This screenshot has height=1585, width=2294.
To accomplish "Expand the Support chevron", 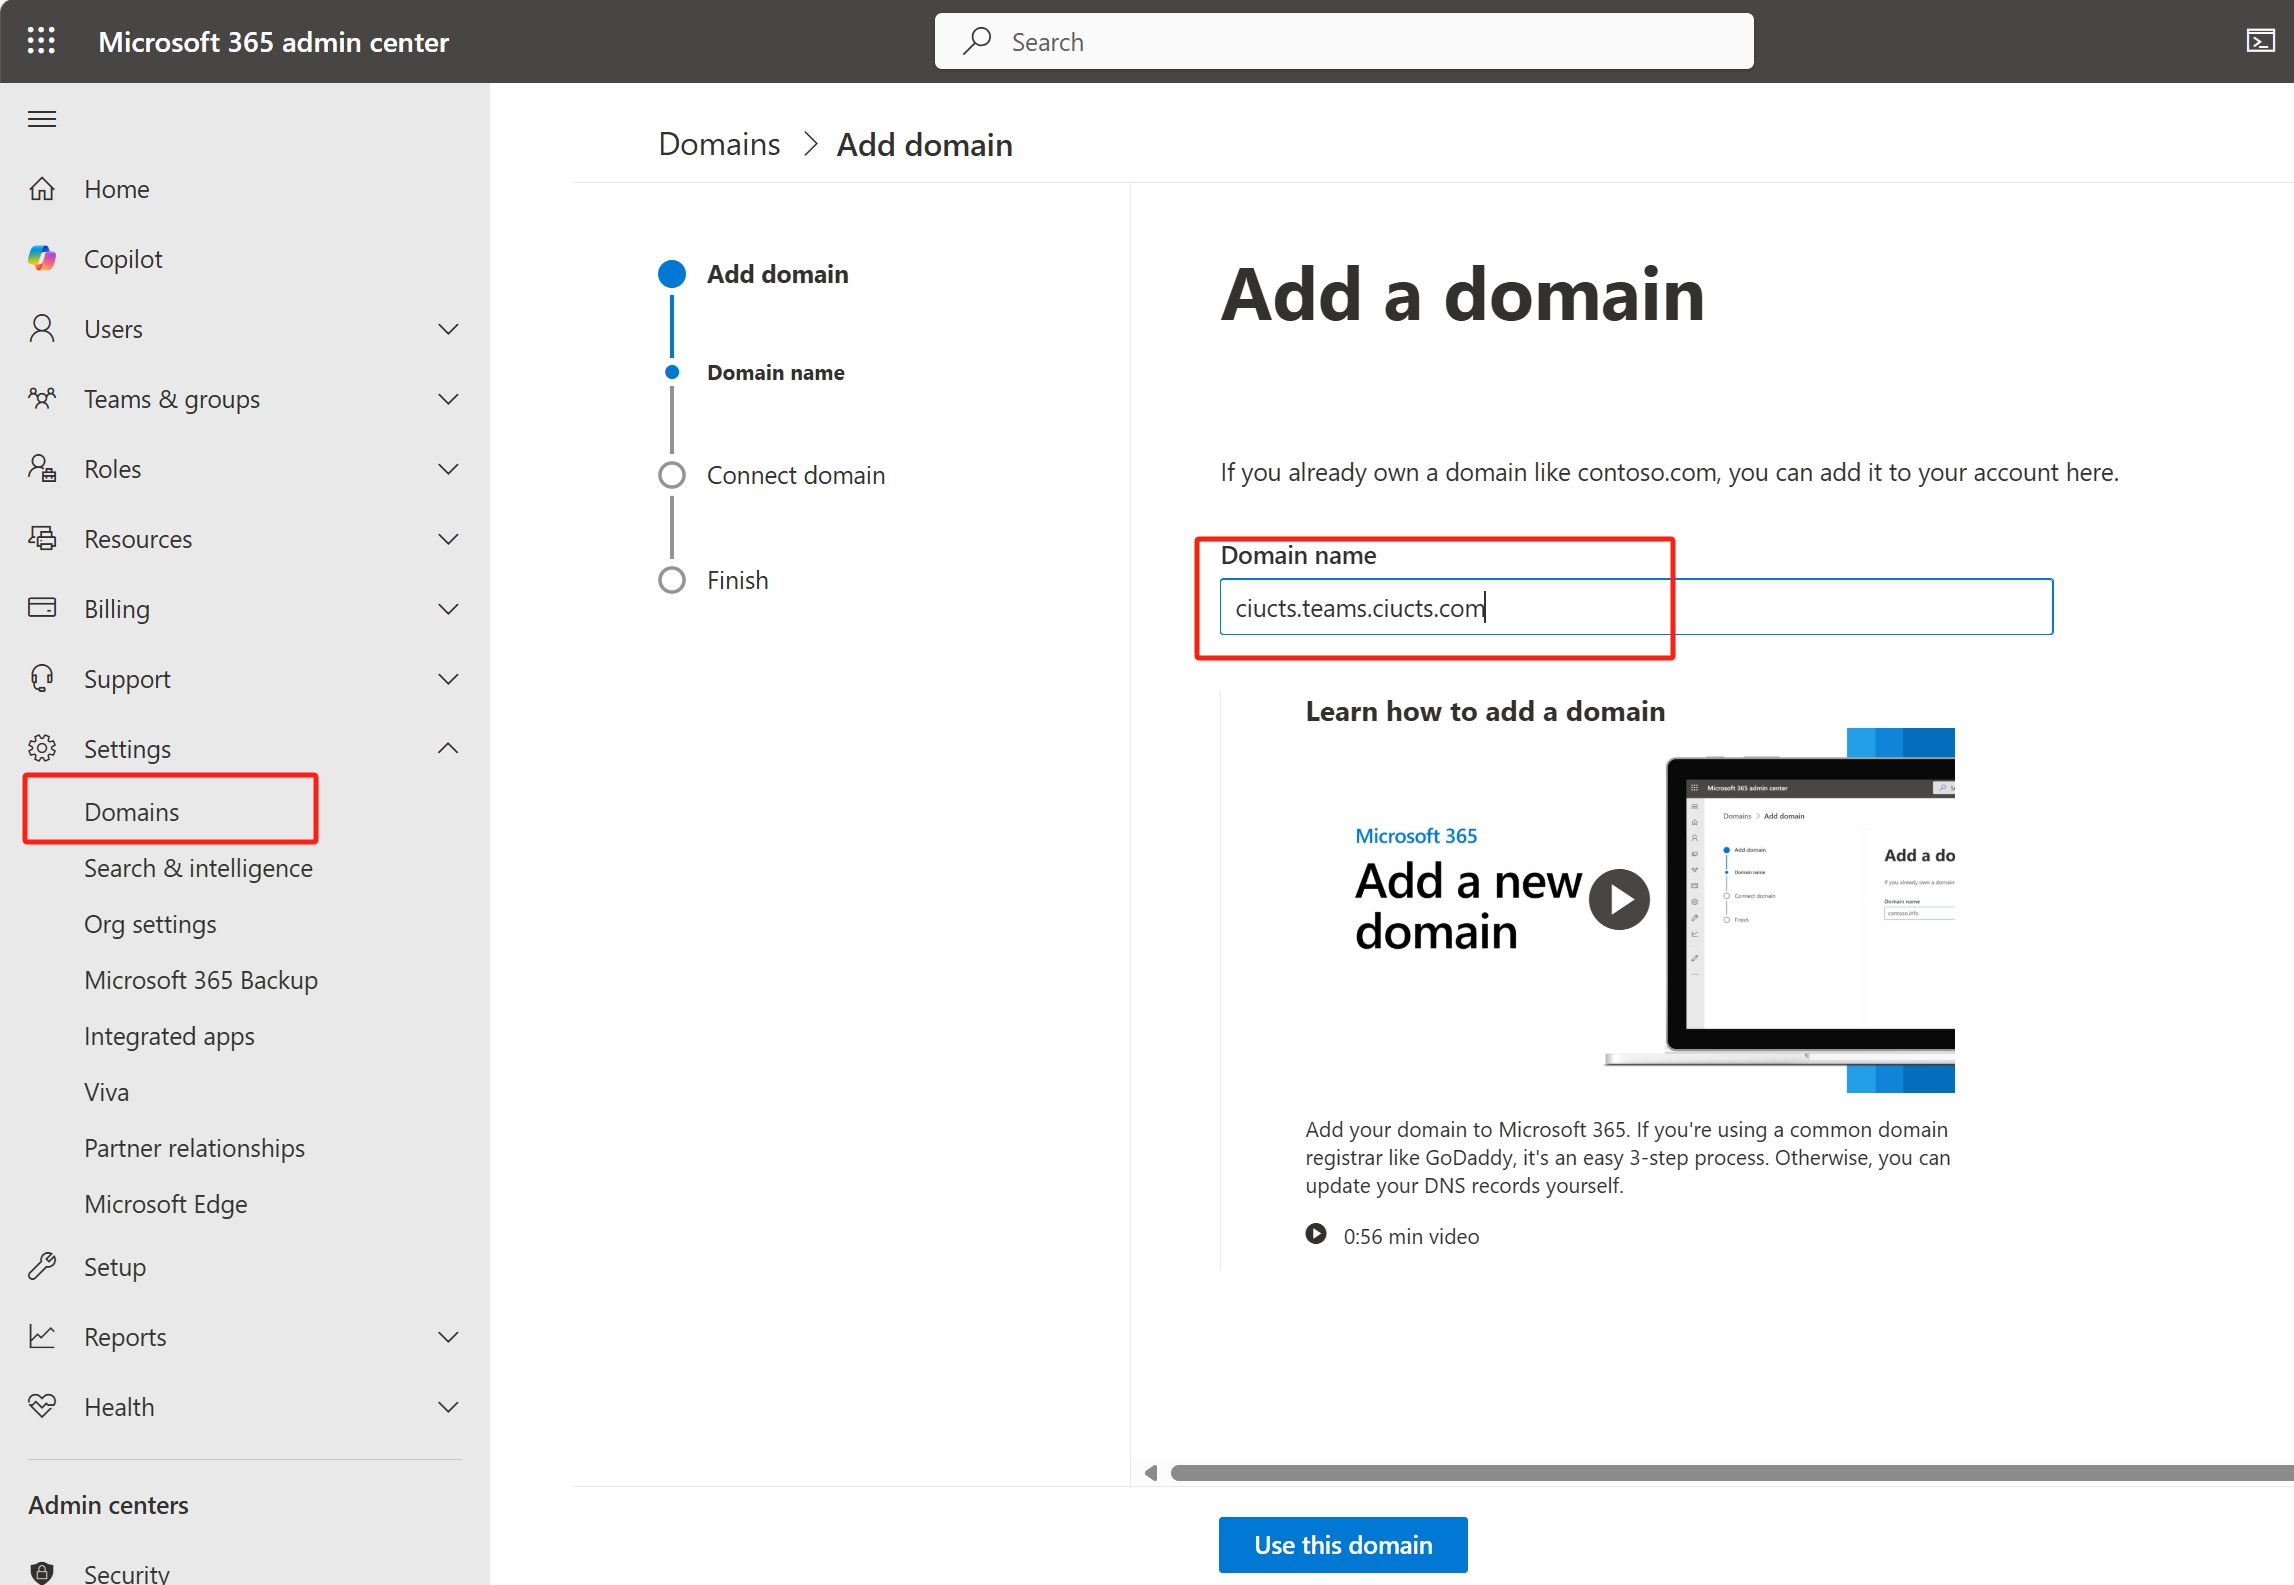I will [x=449, y=679].
